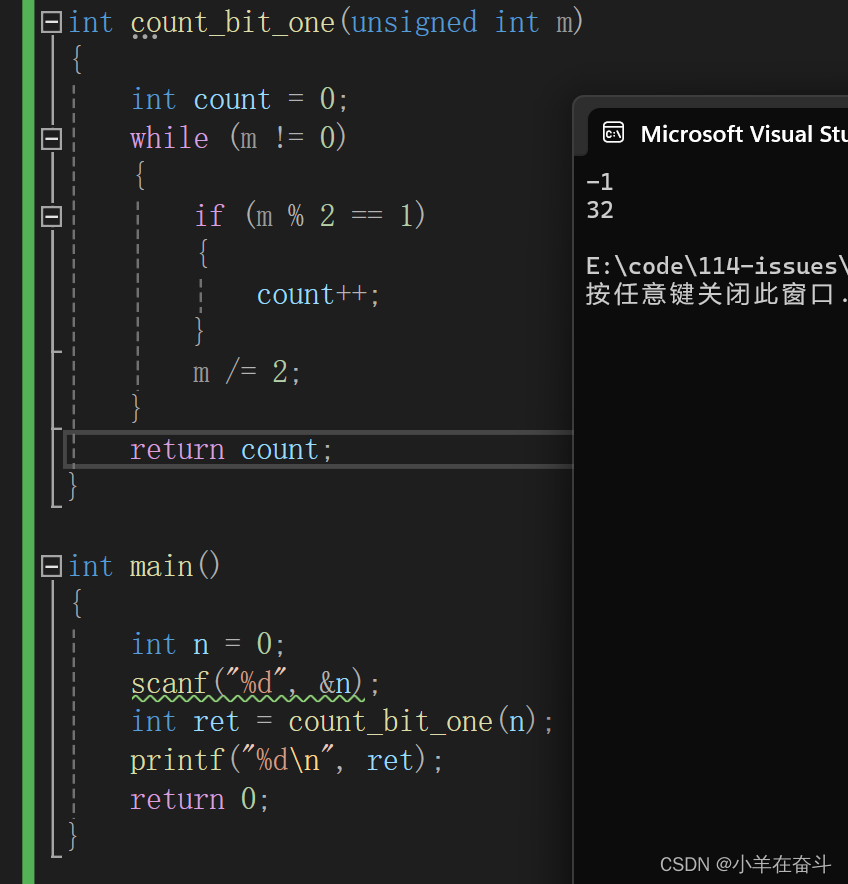Click 'int count = 0;' line
Viewport: 848px width, 884px height.
(240, 100)
